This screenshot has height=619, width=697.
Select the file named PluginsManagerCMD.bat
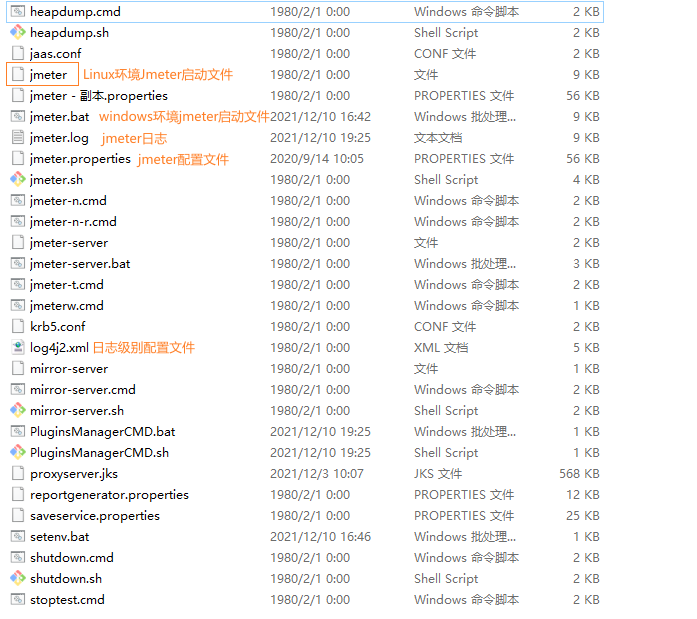pyautogui.click(x=103, y=431)
